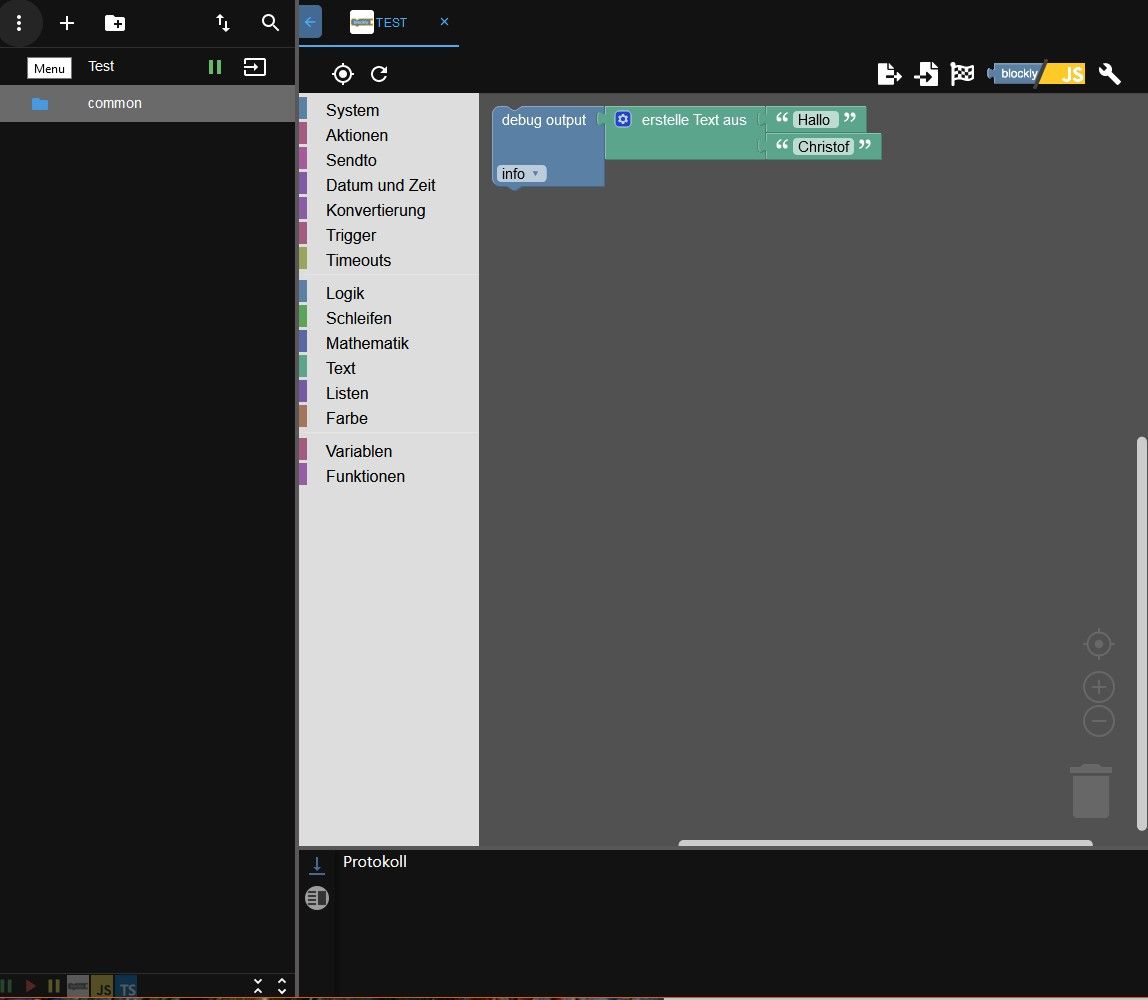Screen dimensions: 1148x1000
Task: Open the Farbe category
Action: [x=389, y=418]
